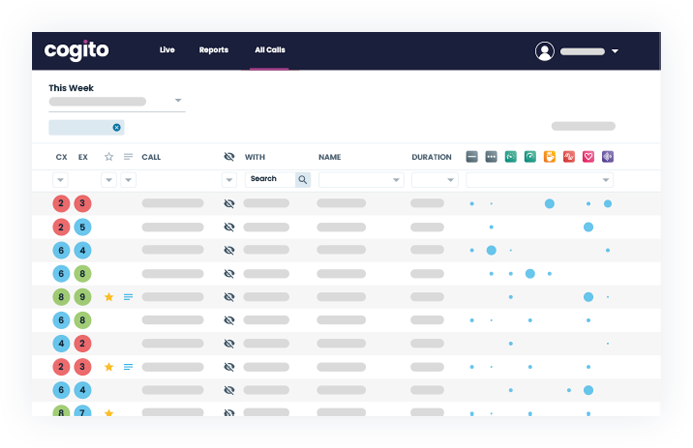Viewport: 693px width, 448px height.
Task: Open notes on the starred CX 2 EX 3 call
Action: (x=128, y=367)
